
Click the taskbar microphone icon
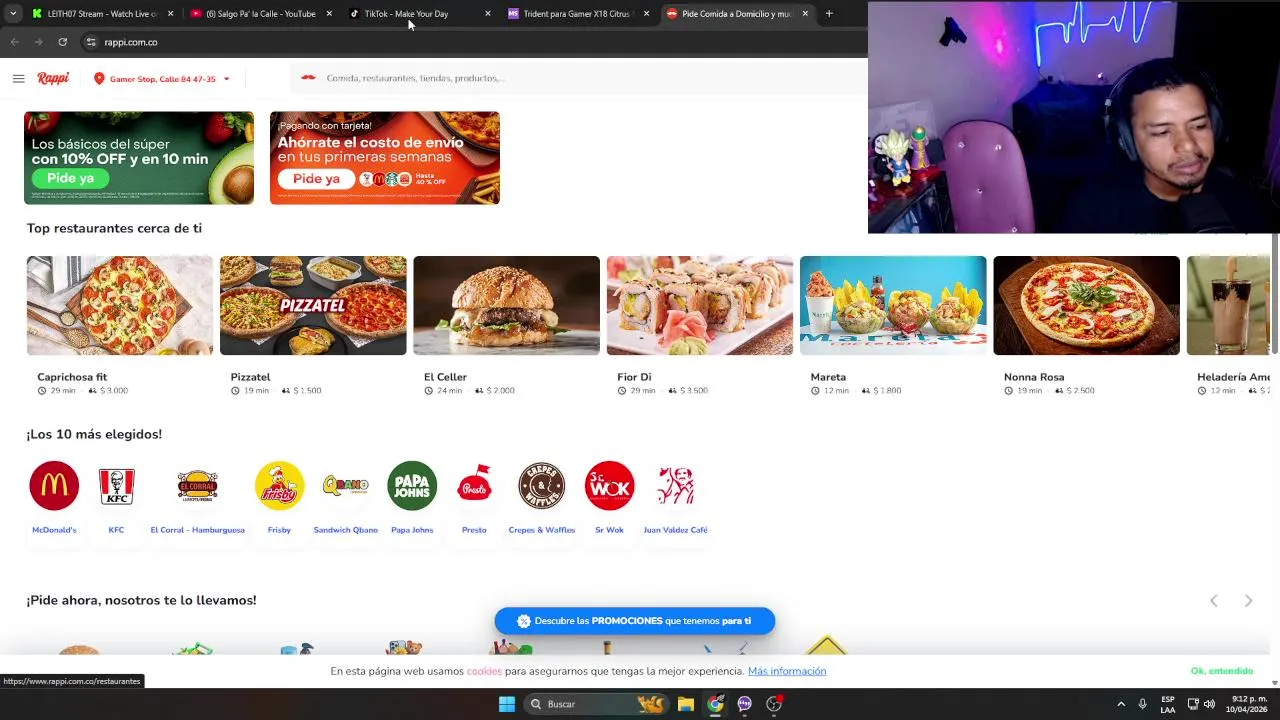click(x=1142, y=704)
